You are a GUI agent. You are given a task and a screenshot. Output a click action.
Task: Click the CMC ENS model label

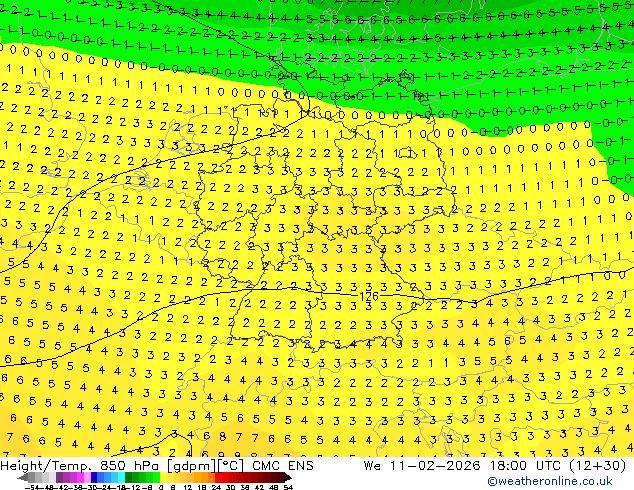[283, 466]
